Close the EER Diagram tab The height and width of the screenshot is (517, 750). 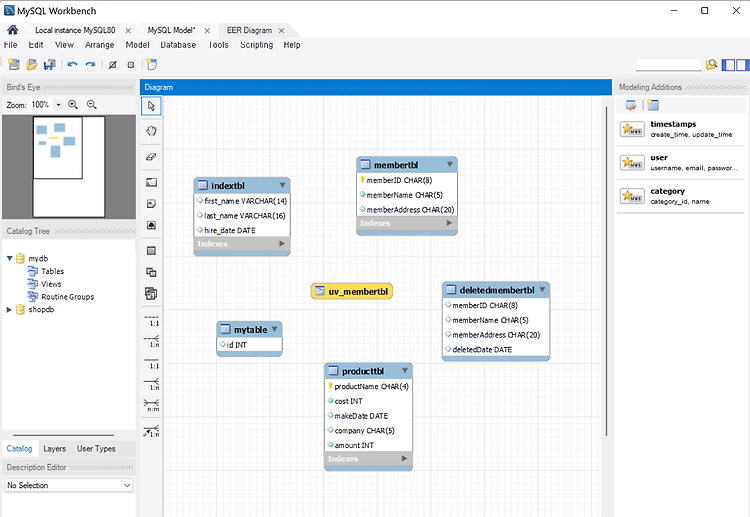click(282, 30)
